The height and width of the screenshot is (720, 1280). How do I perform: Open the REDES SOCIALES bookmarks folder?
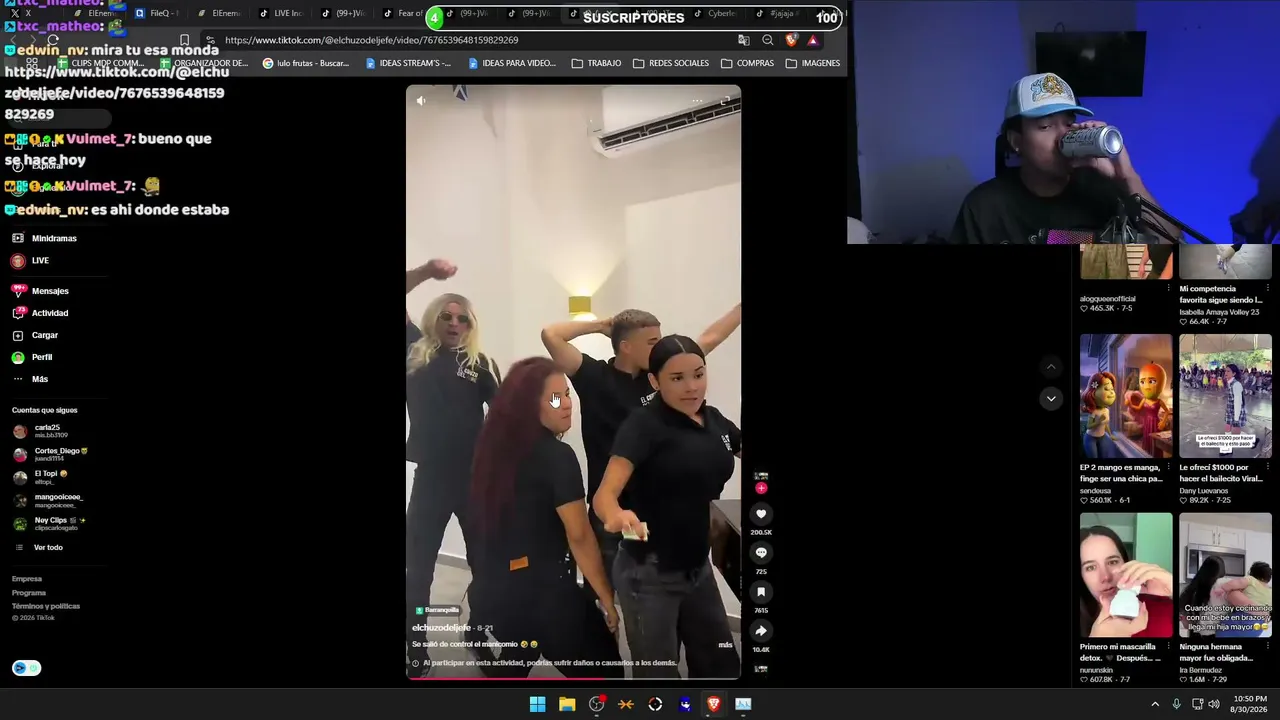[671, 63]
